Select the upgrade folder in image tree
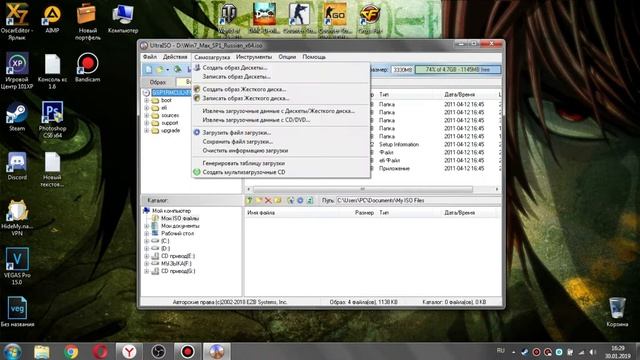The width and height of the screenshot is (640, 360). click(170, 131)
